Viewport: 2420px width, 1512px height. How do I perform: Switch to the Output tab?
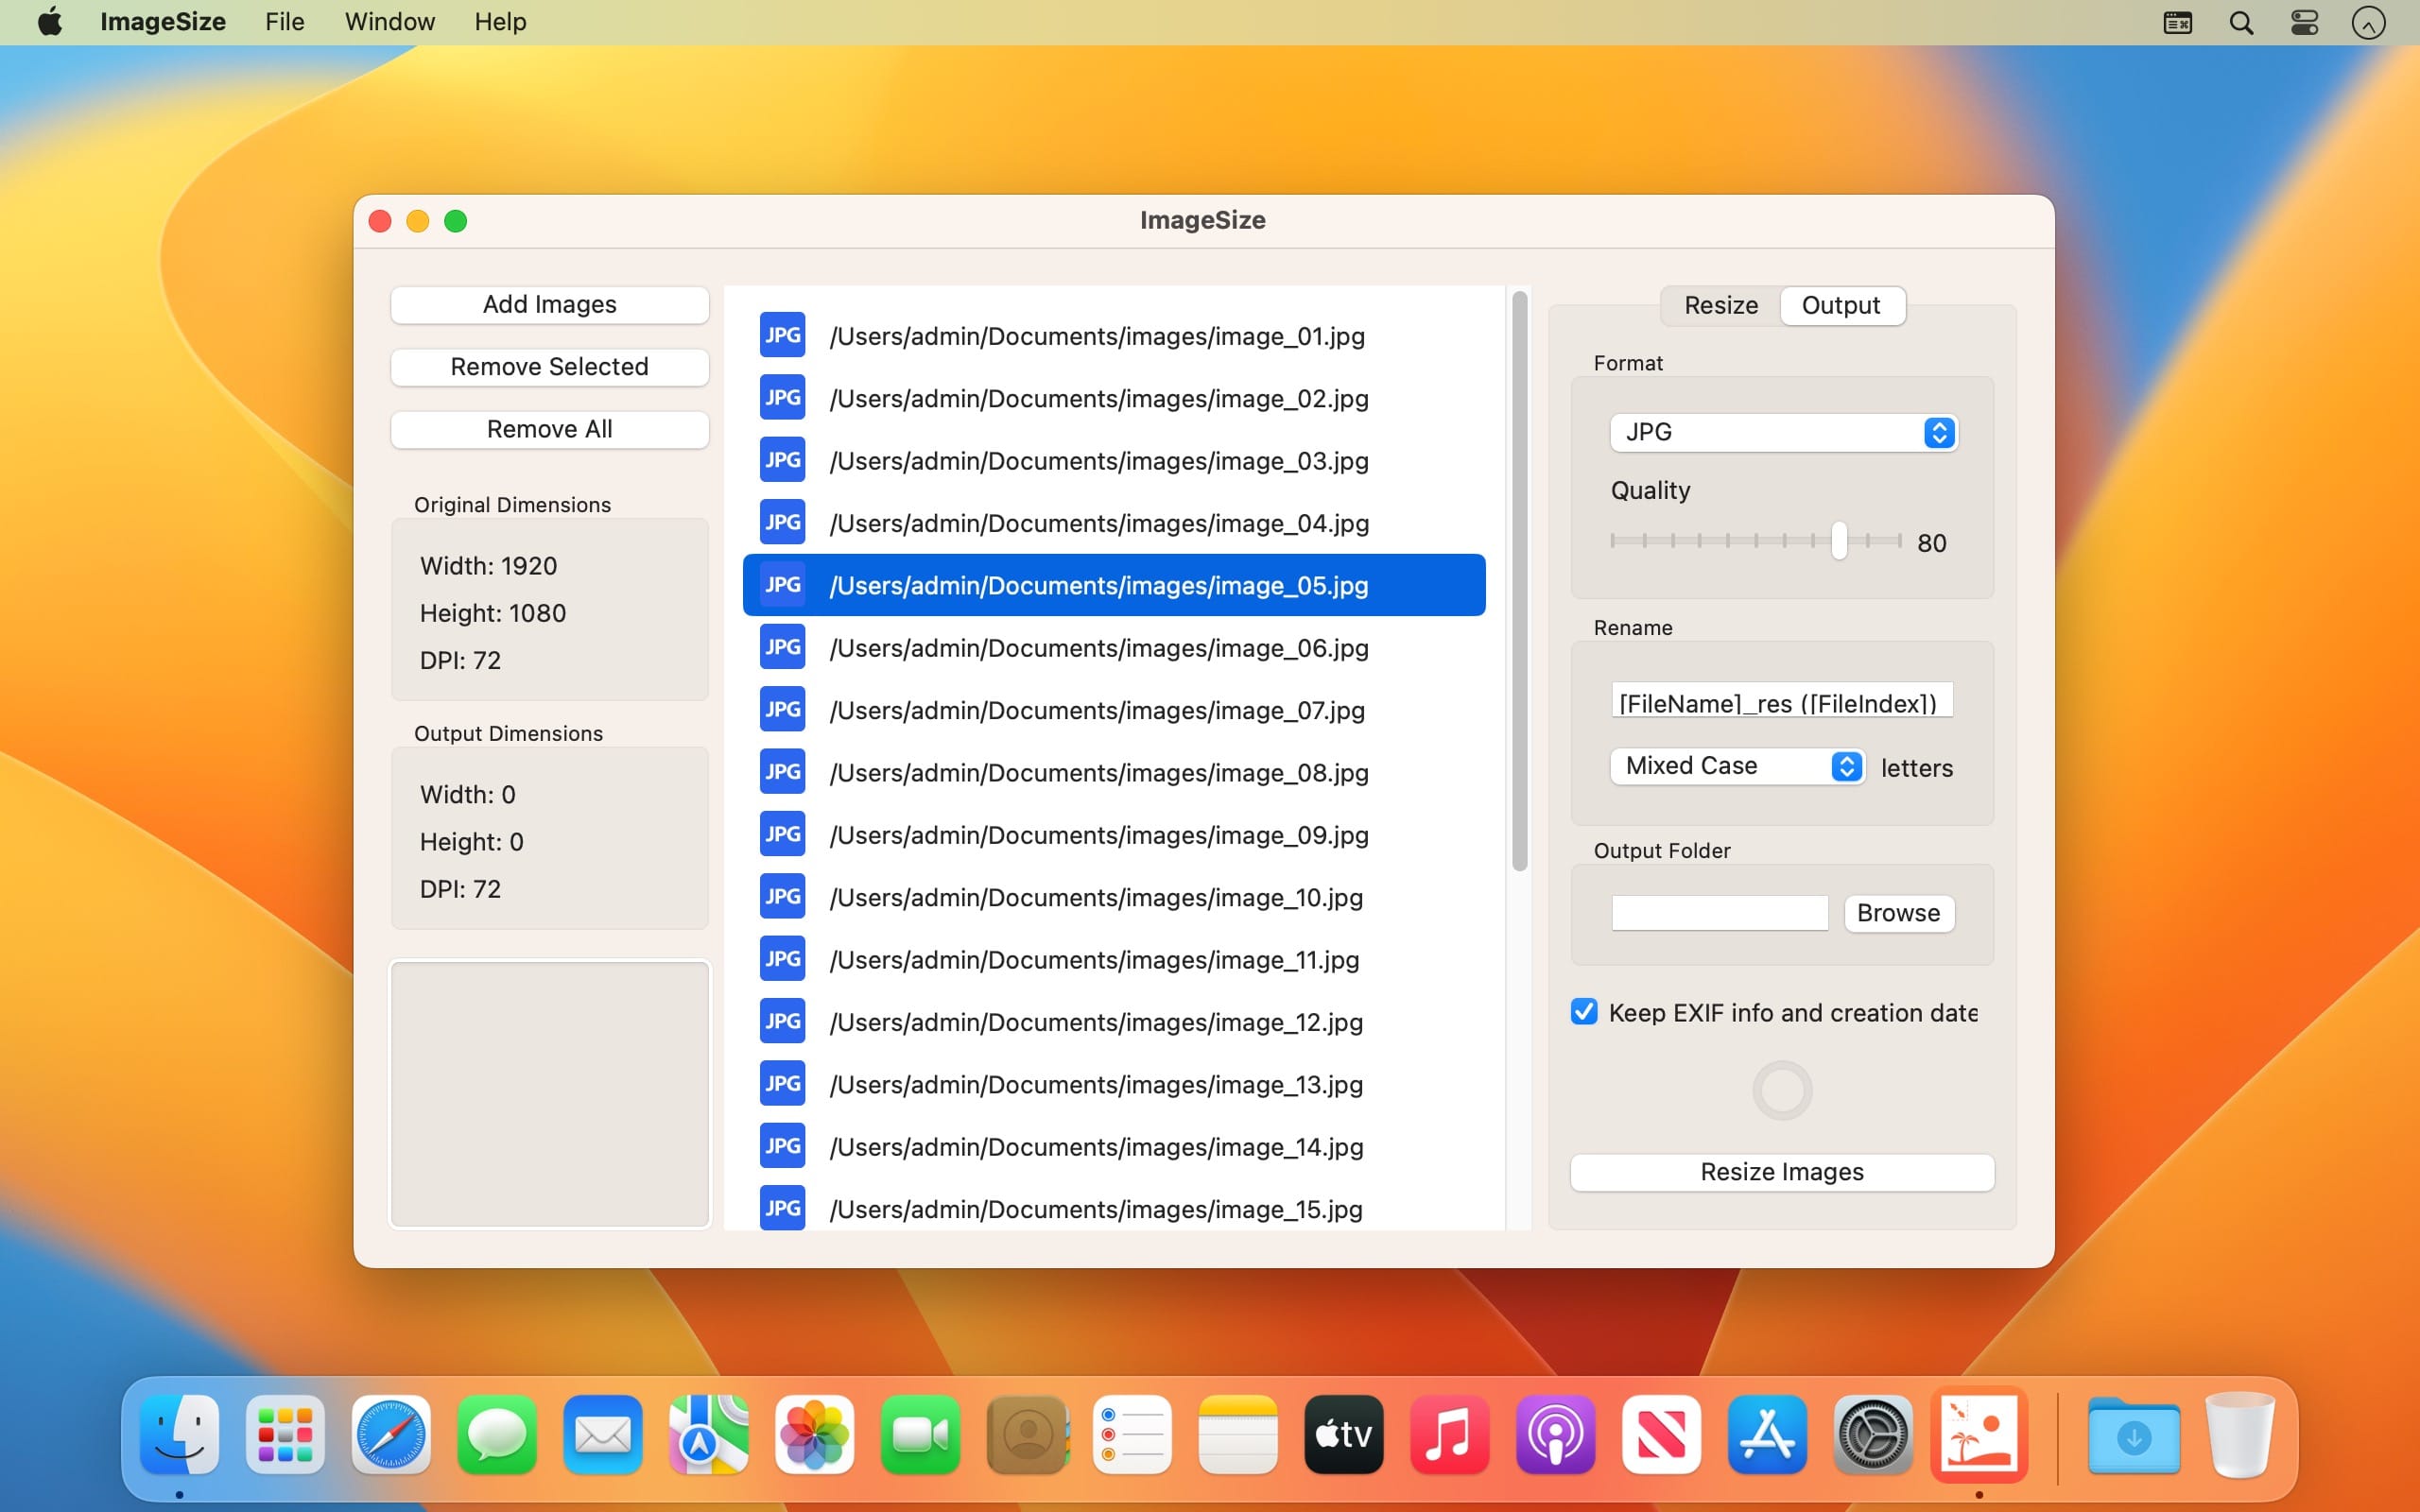click(1841, 305)
